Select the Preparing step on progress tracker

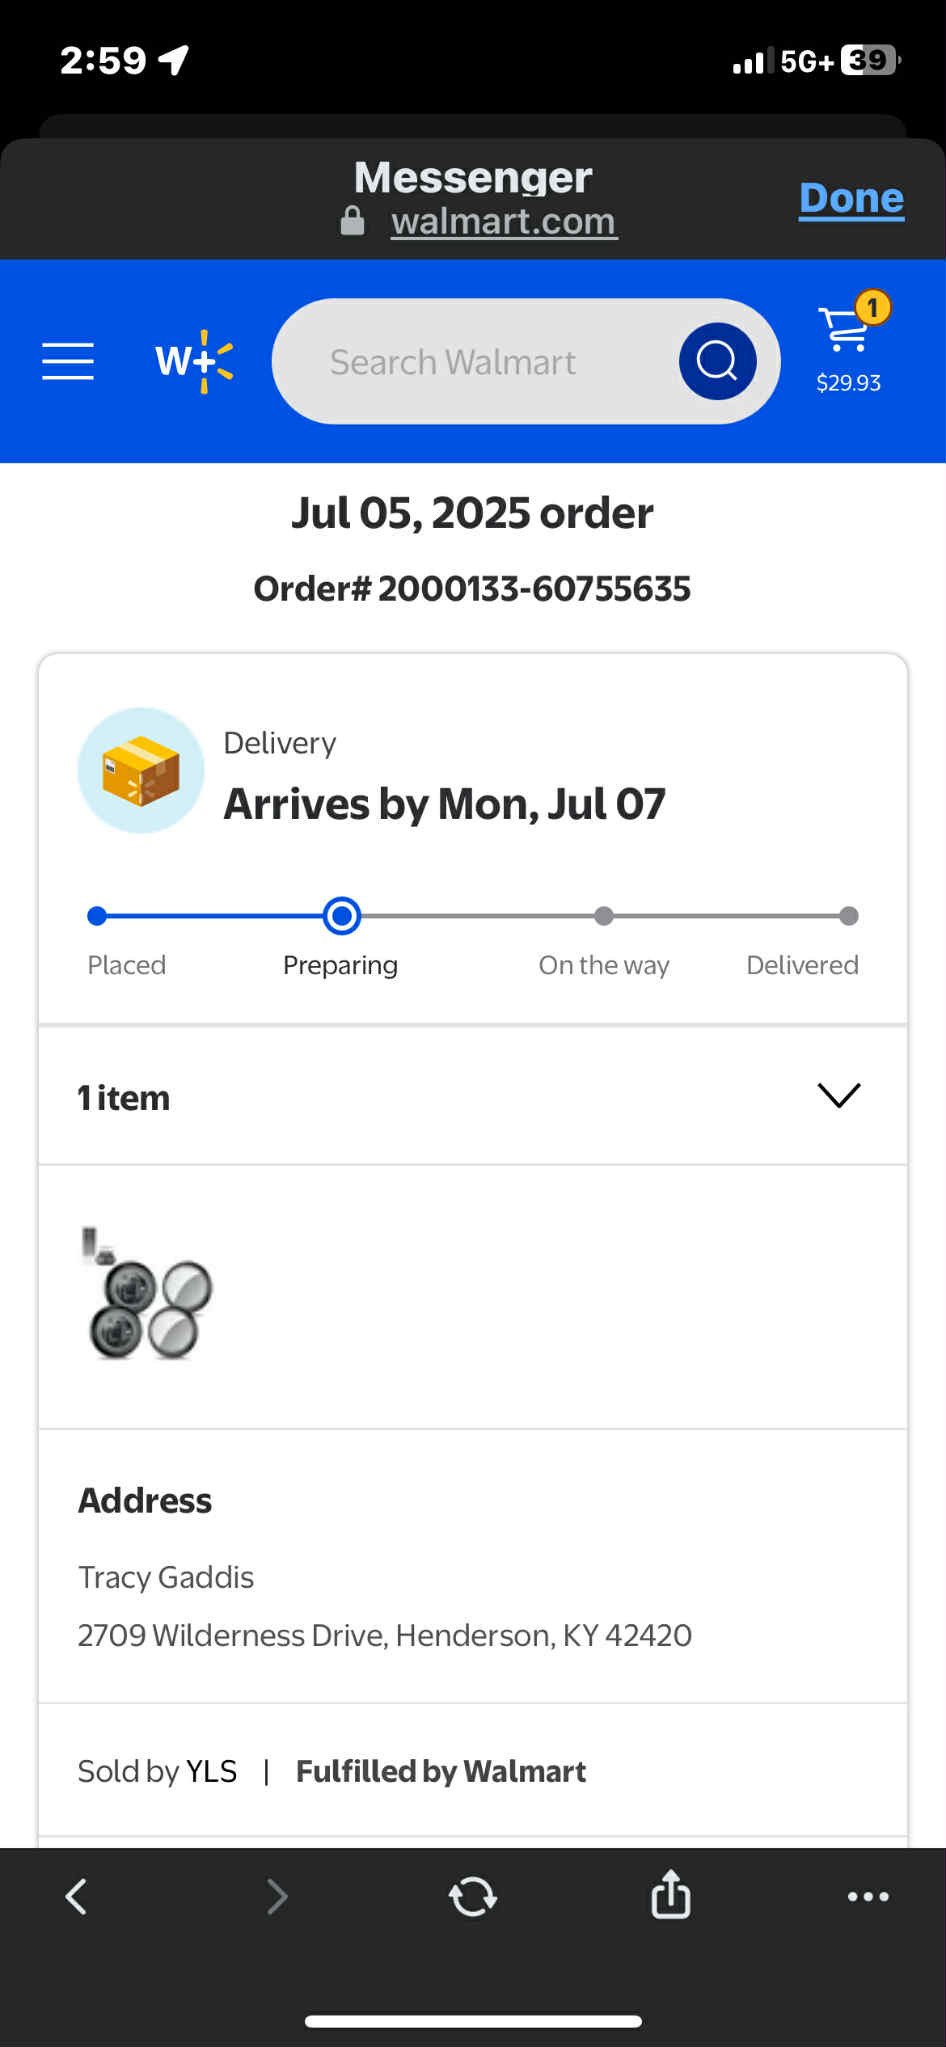tap(342, 916)
